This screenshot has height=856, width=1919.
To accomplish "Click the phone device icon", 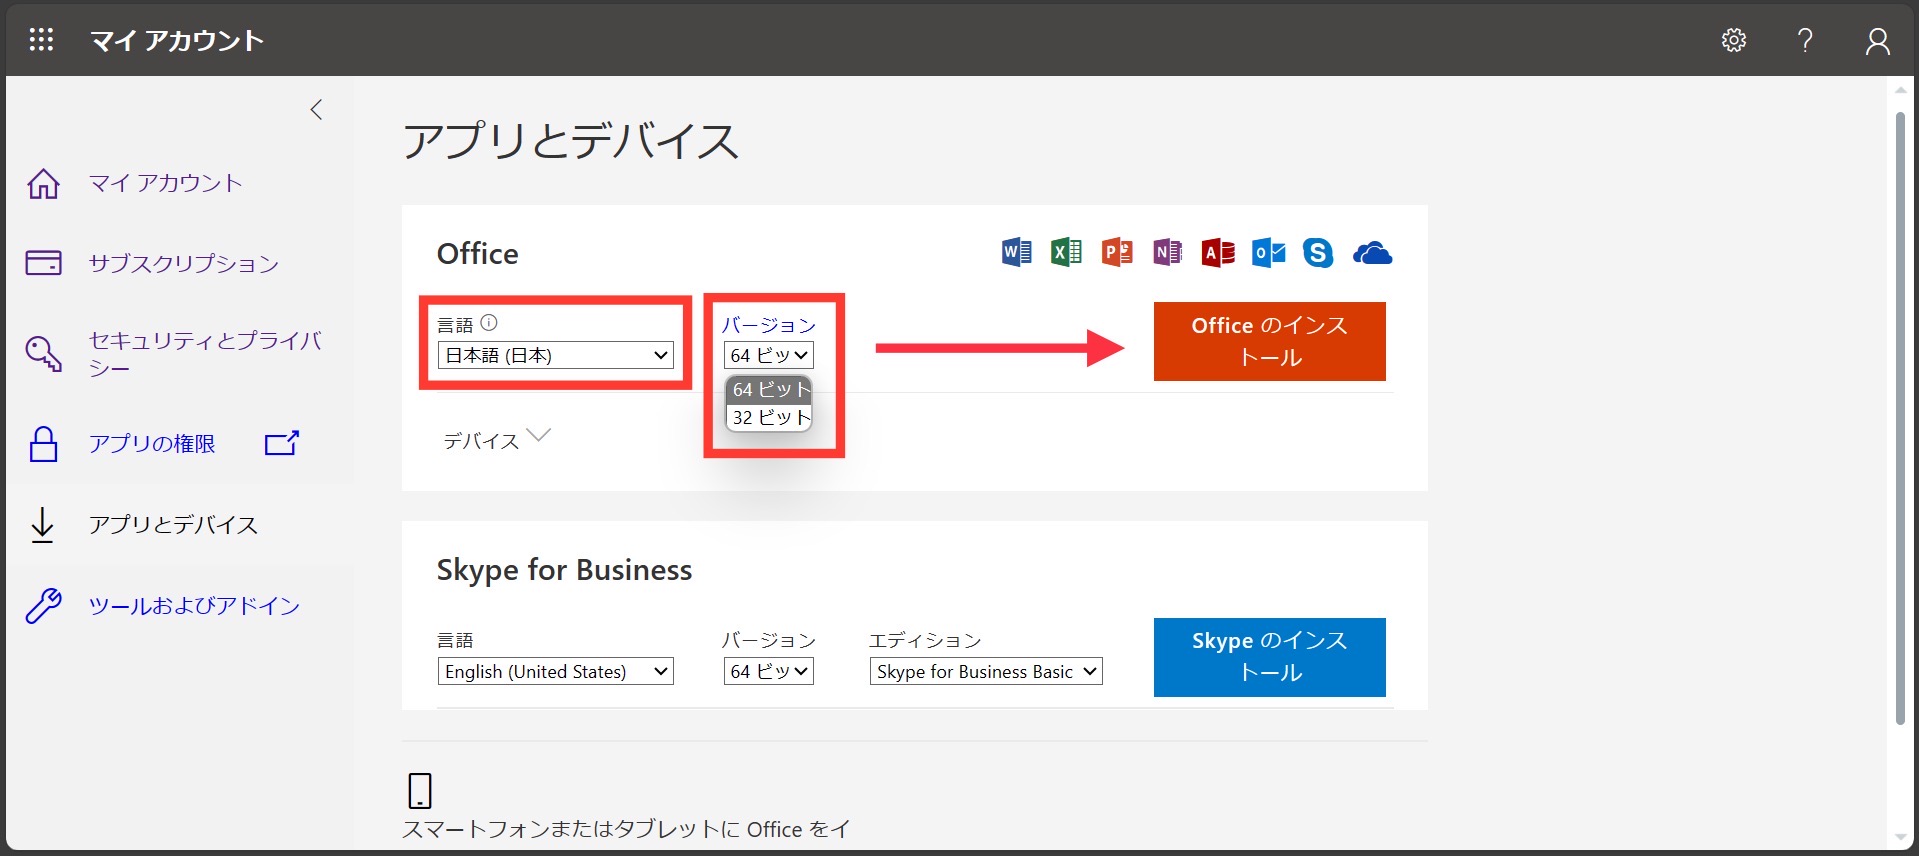I will point(420,791).
